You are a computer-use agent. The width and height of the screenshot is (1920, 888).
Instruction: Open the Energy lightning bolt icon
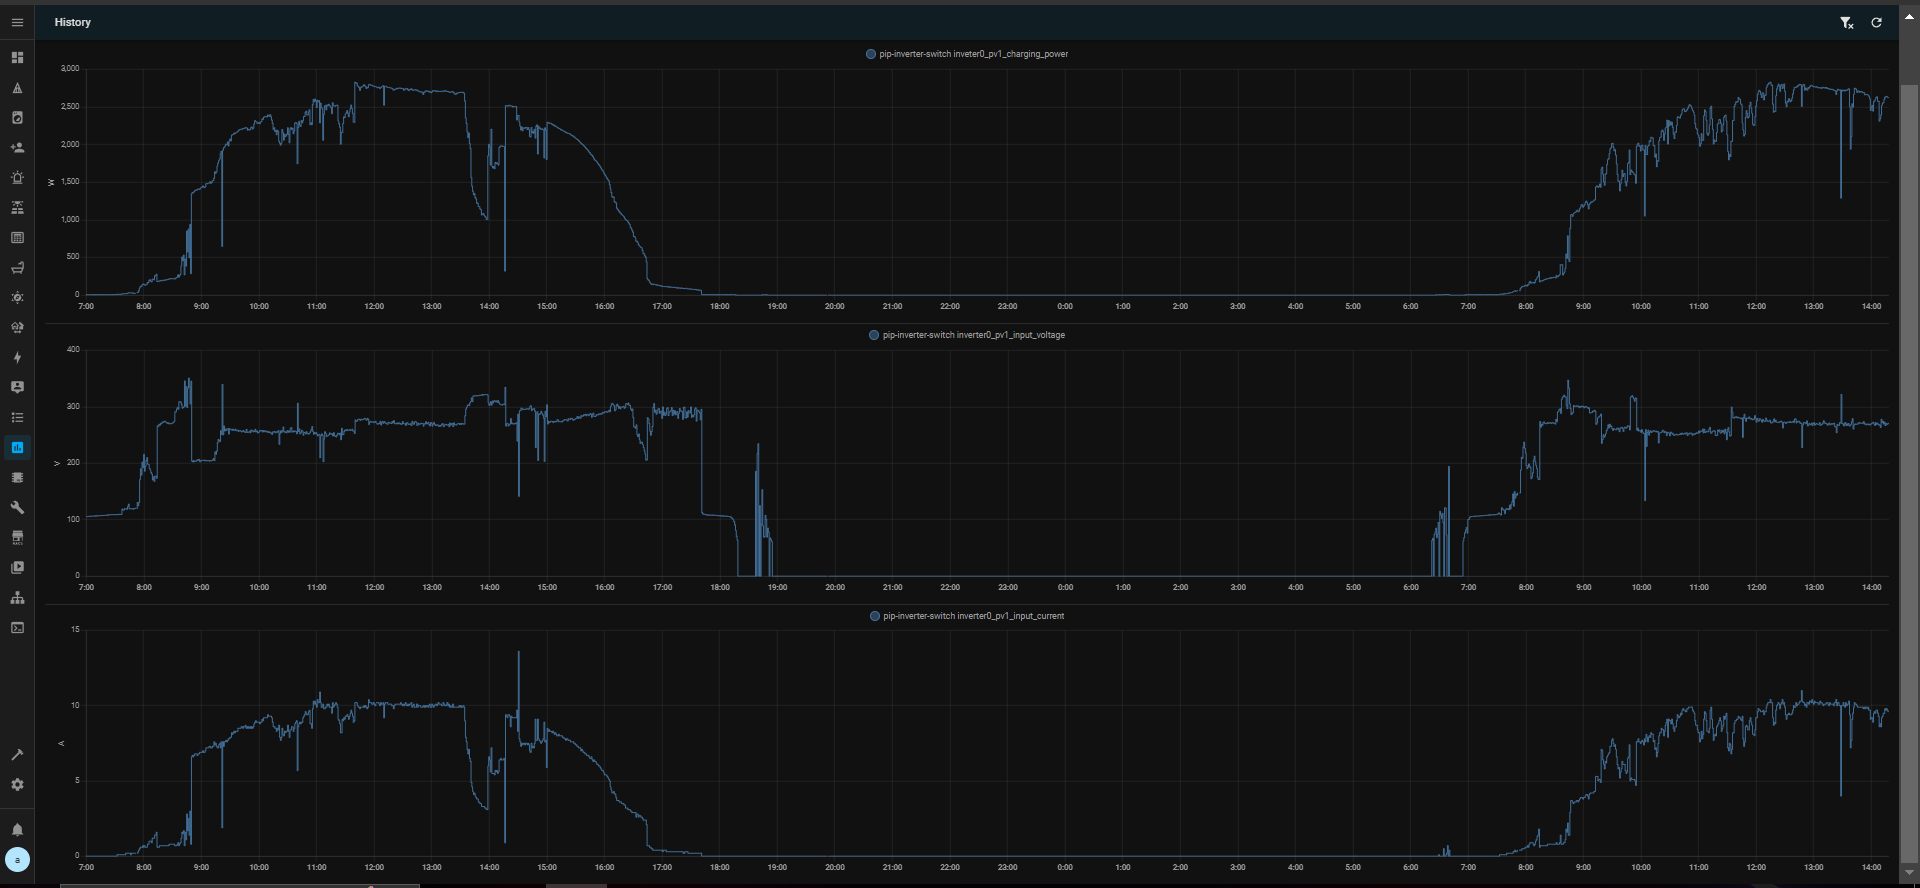(17, 358)
